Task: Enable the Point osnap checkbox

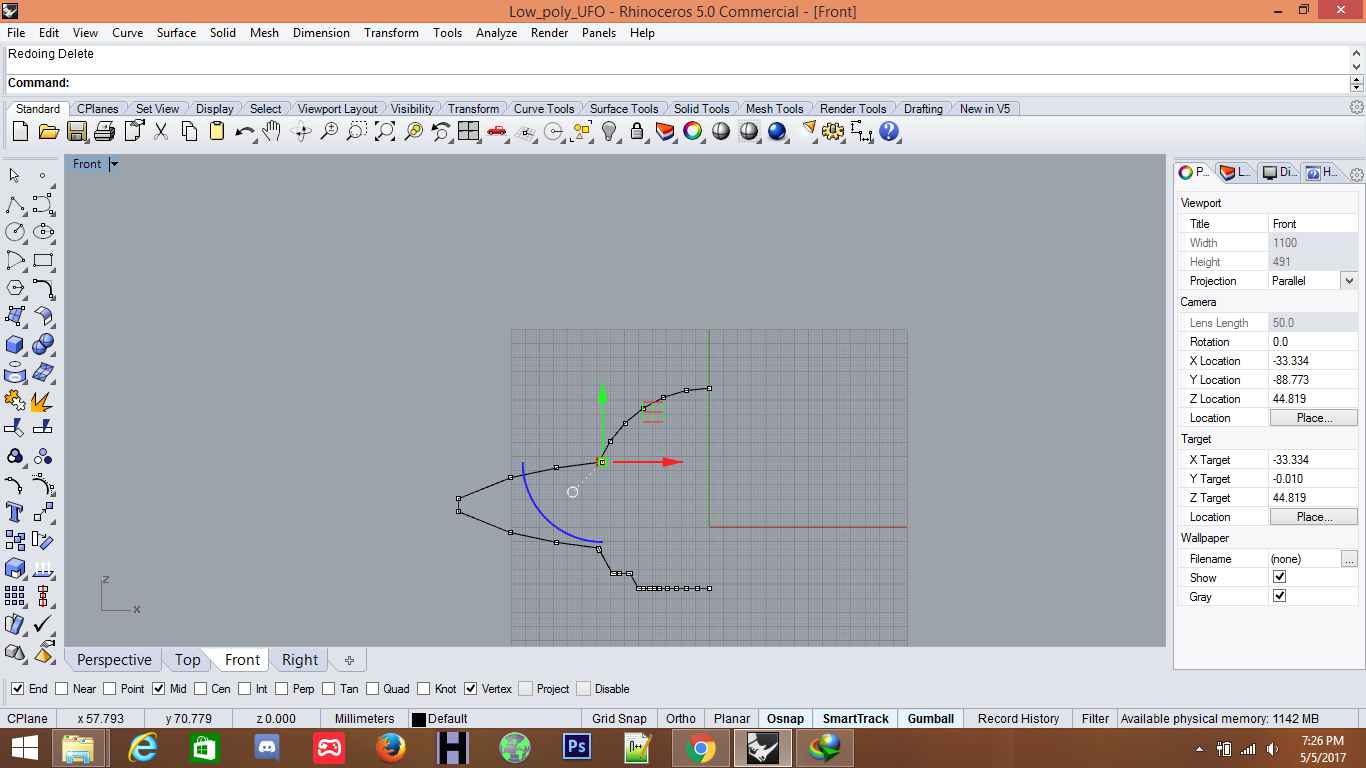Action: [110, 688]
